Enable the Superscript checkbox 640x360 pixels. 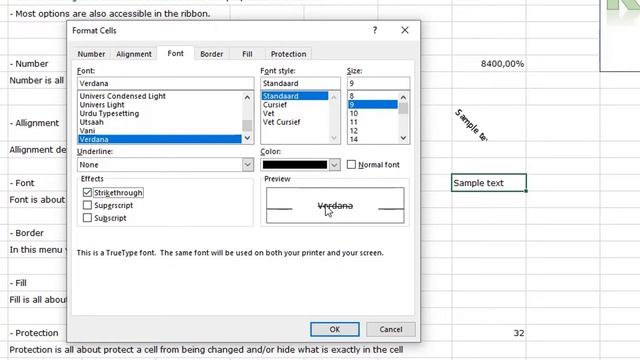[x=87, y=205]
